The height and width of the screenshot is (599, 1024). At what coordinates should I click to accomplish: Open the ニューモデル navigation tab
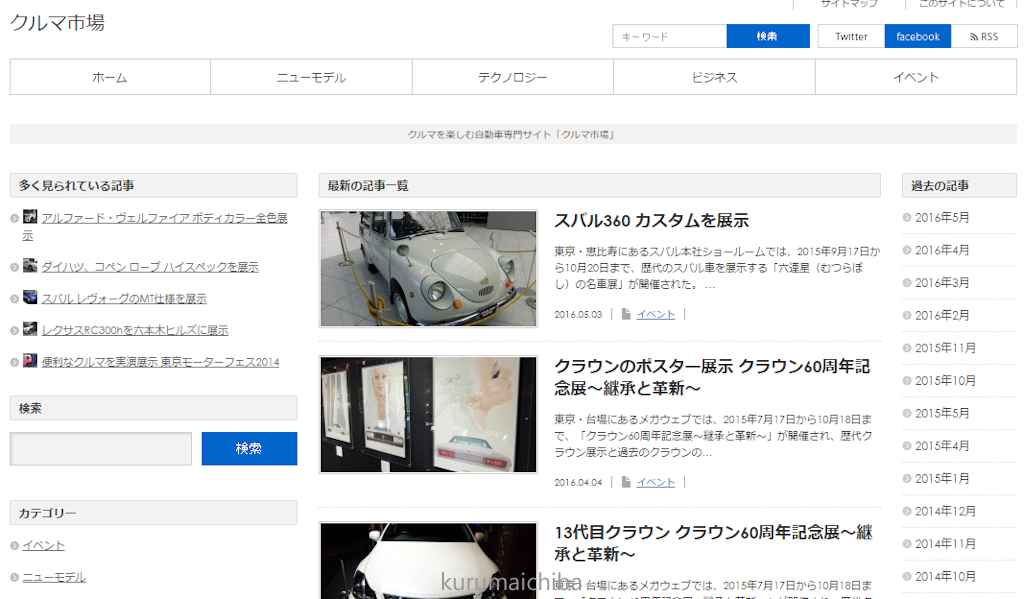click(x=311, y=77)
